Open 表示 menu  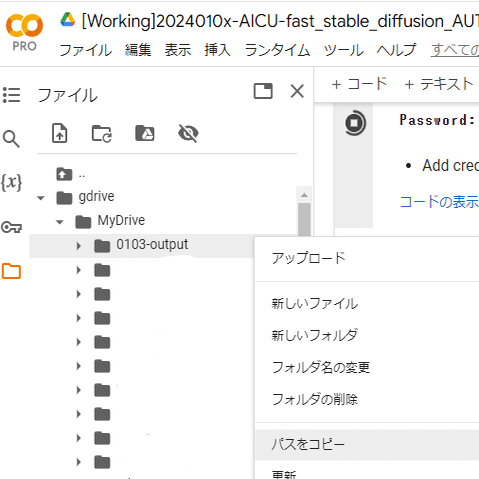(x=178, y=50)
